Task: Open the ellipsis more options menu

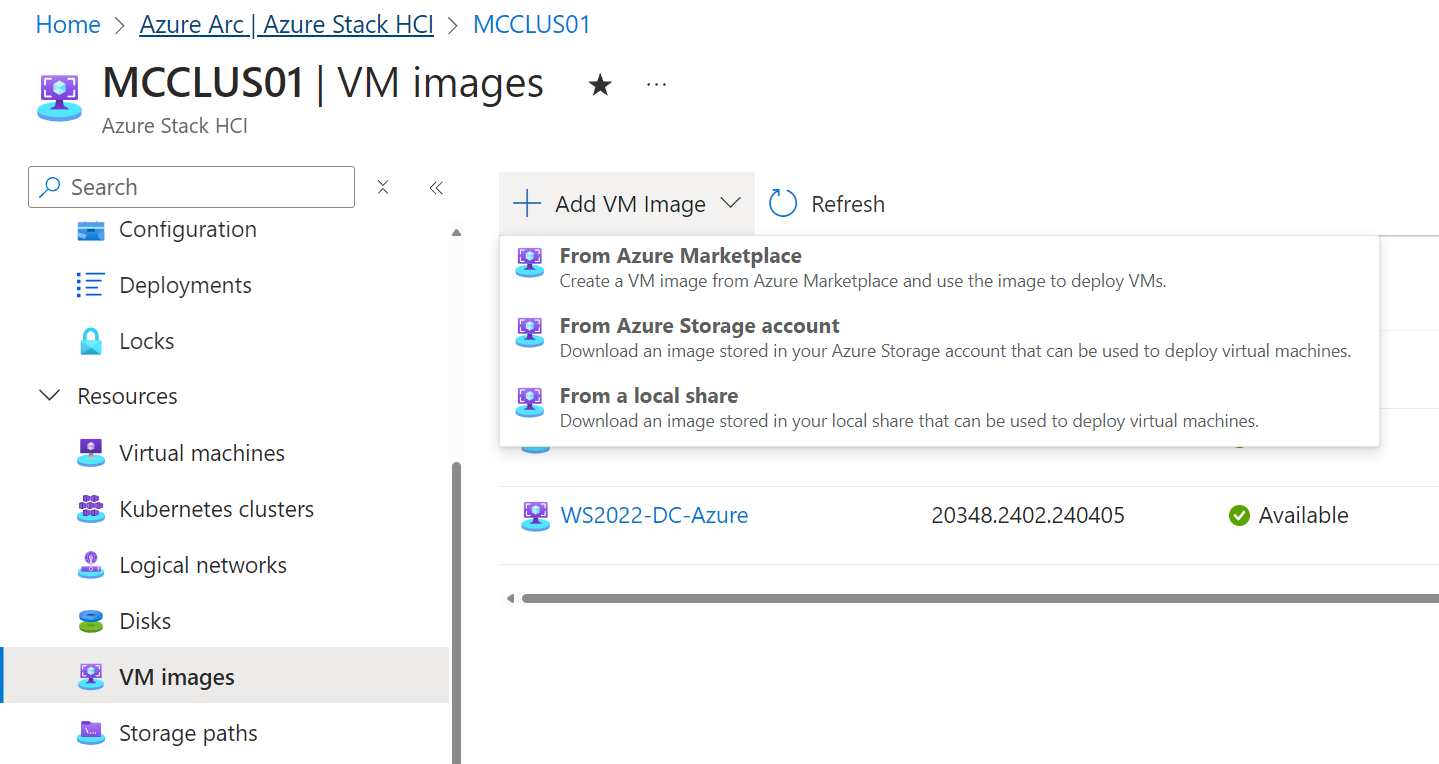Action: [655, 85]
